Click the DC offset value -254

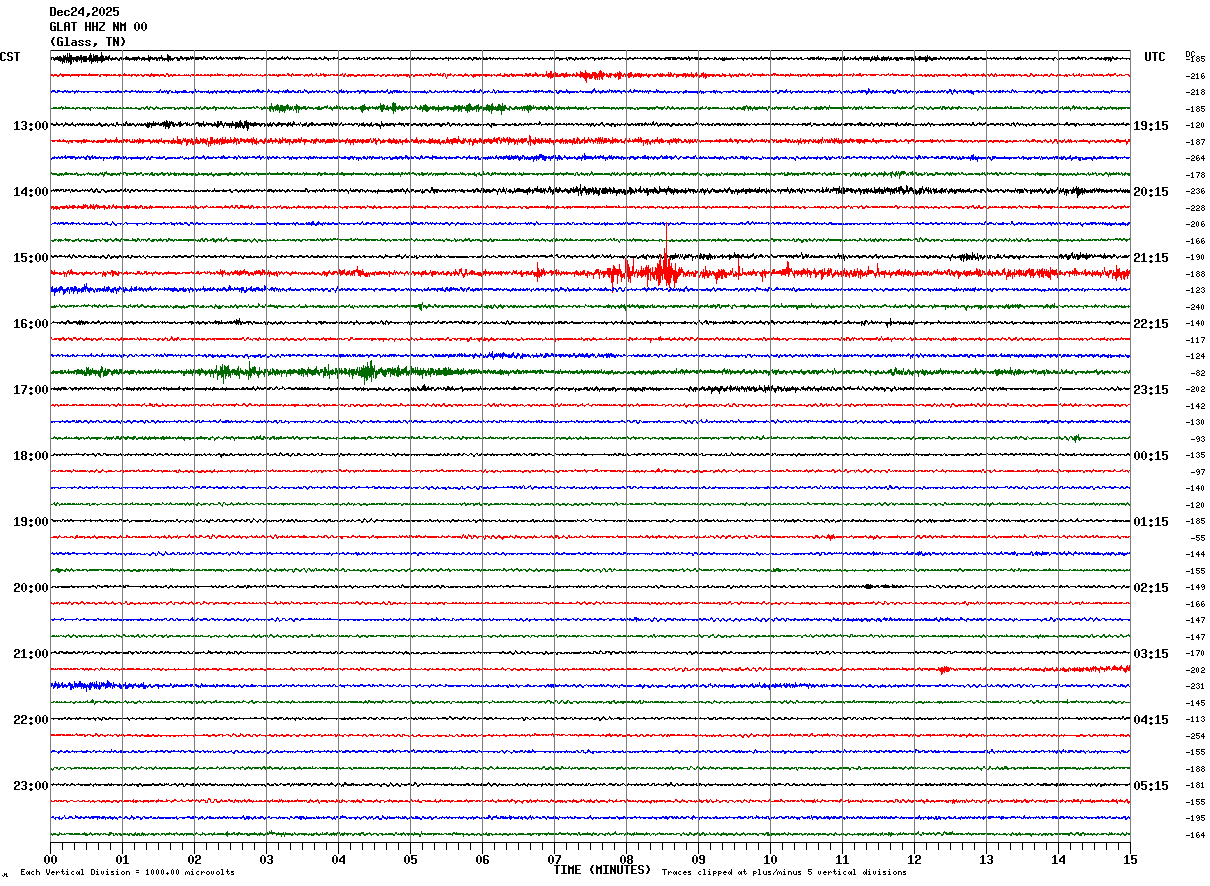point(1195,736)
